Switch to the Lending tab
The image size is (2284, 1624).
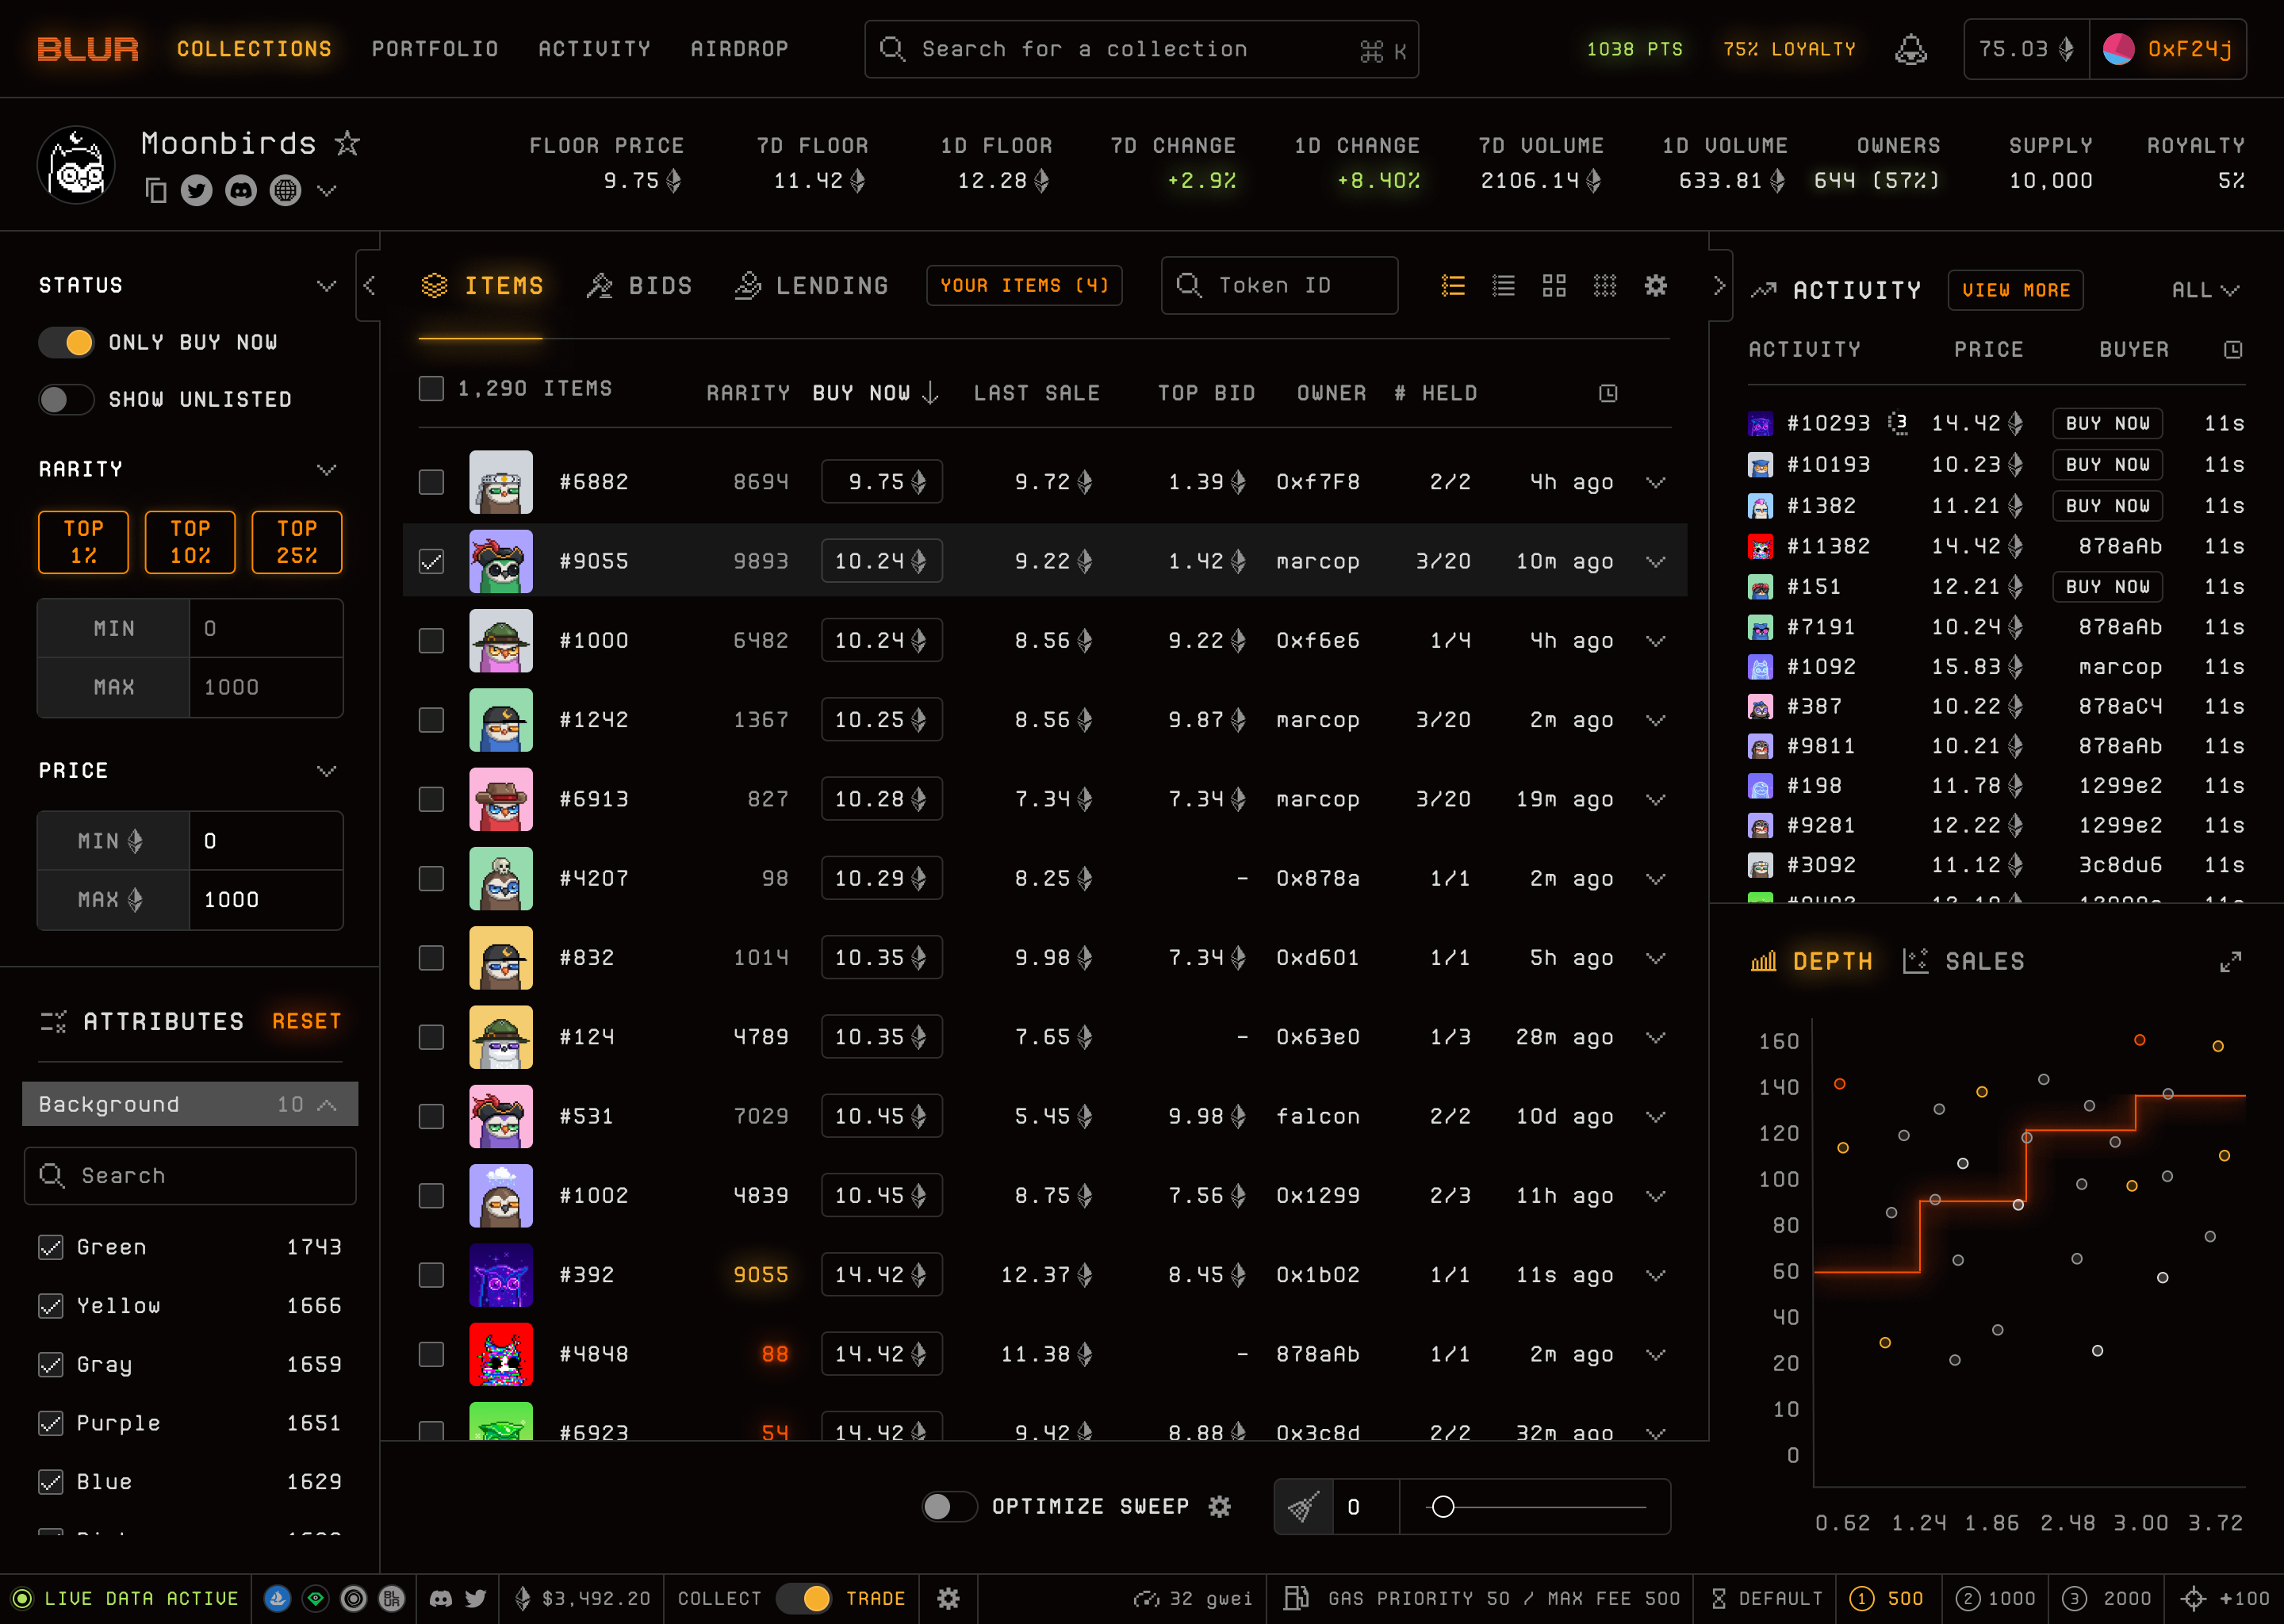coord(811,286)
